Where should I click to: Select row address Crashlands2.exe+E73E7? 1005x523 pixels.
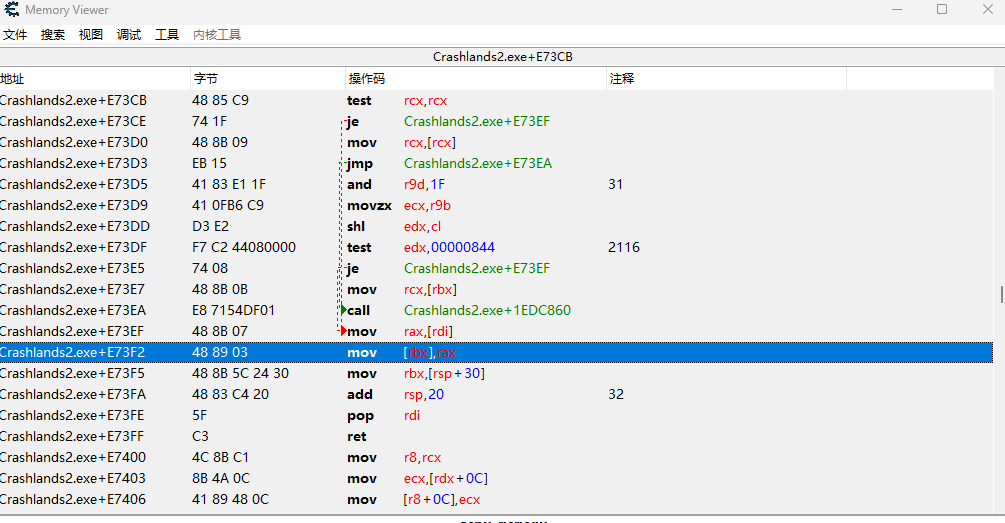point(72,290)
